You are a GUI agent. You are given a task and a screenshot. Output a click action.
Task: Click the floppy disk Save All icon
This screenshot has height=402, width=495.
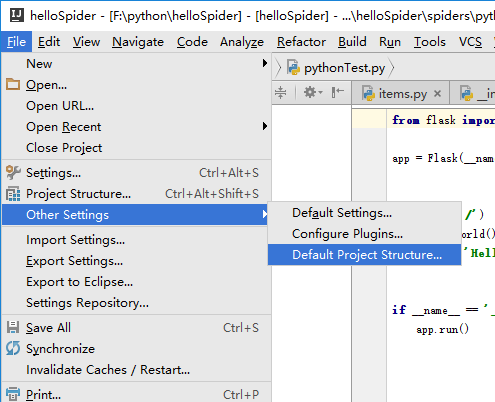tap(13, 327)
